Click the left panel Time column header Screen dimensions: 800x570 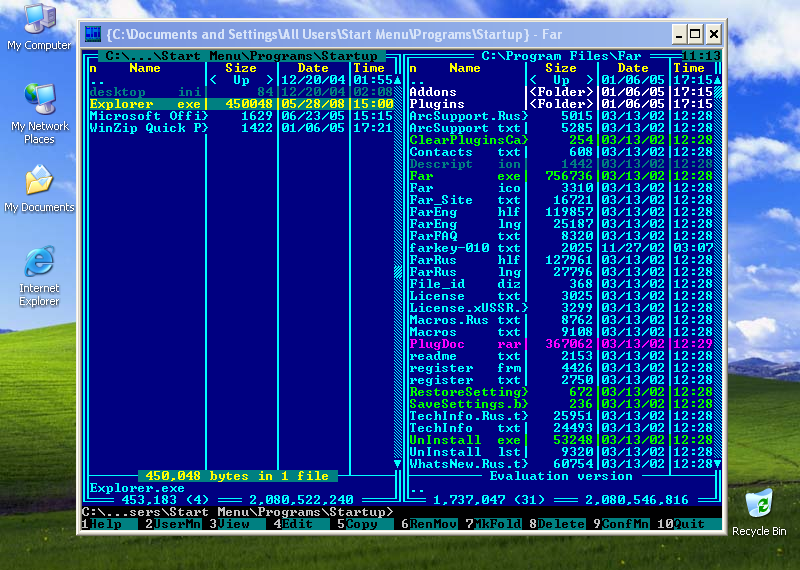click(x=369, y=68)
